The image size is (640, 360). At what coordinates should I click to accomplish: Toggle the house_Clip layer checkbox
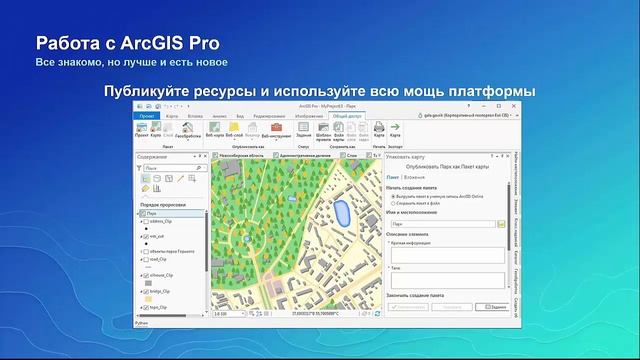pos(146,276)
